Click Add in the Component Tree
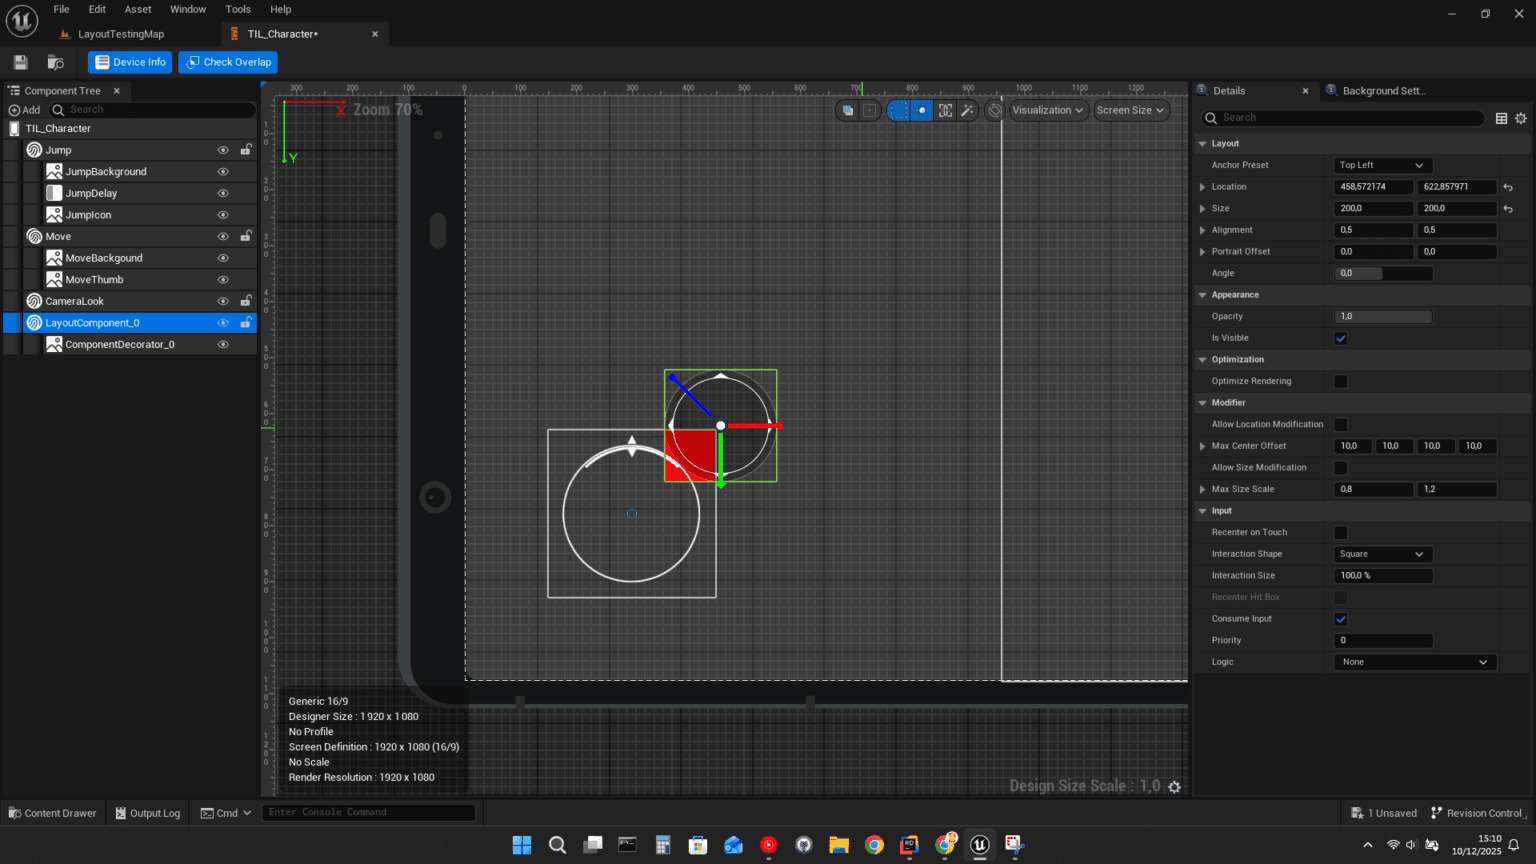 [24, 110]
